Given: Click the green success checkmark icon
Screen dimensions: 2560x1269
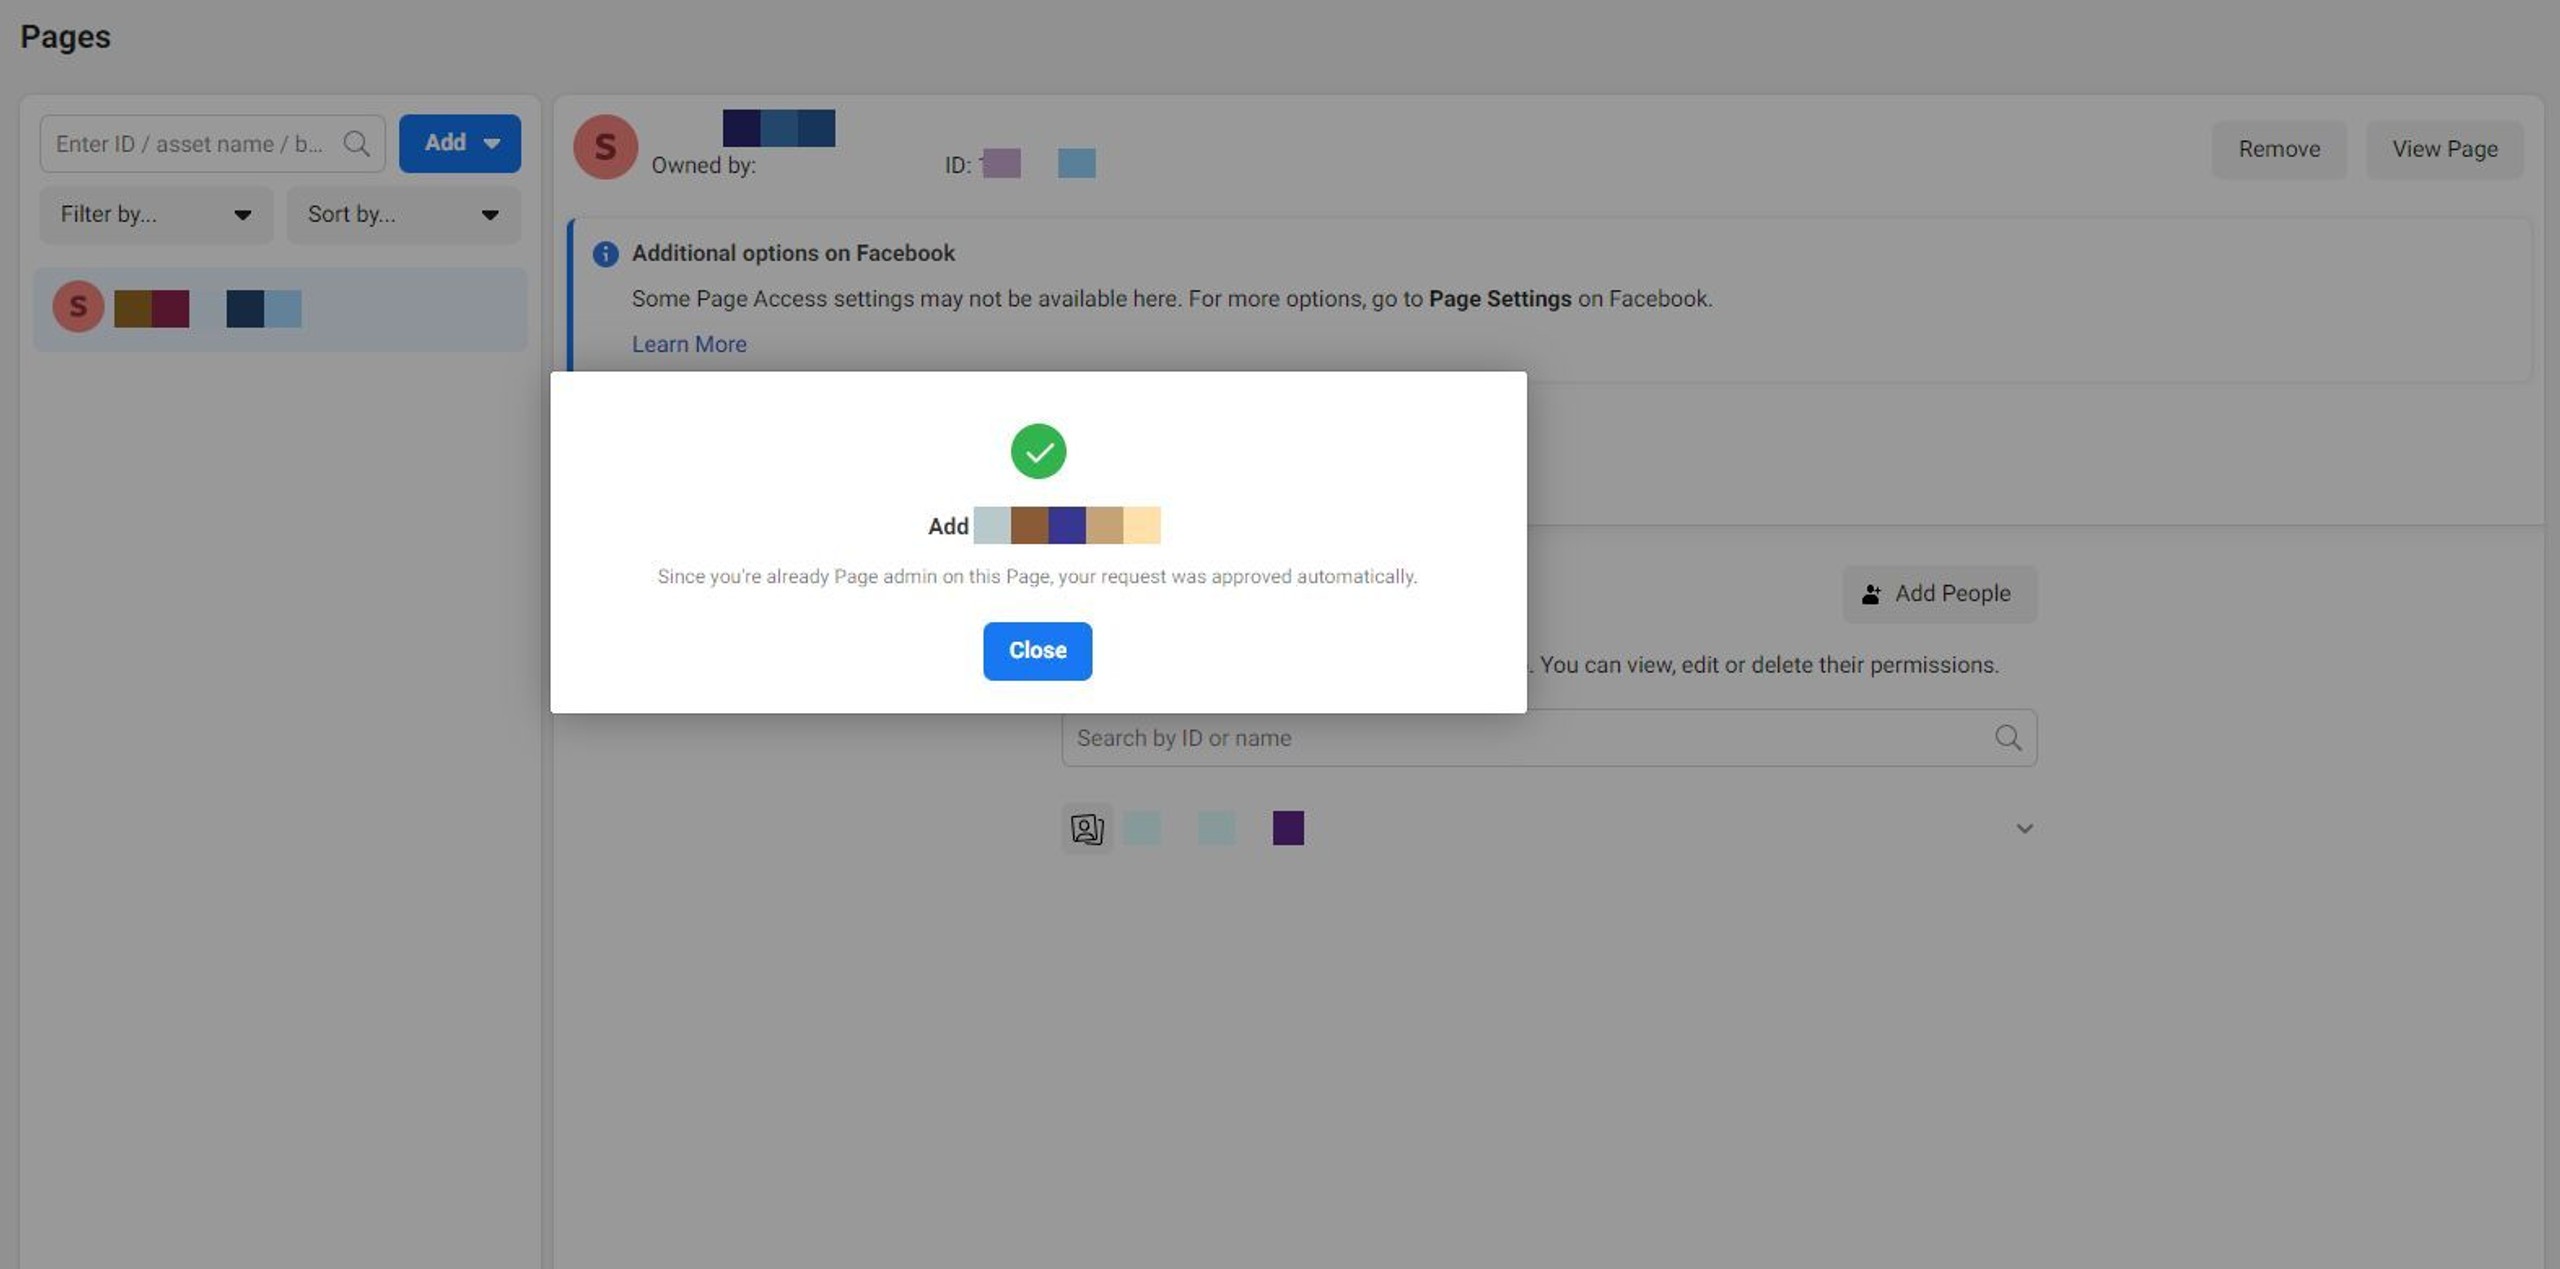Looking at the screenshot, I should (1038, 451).
